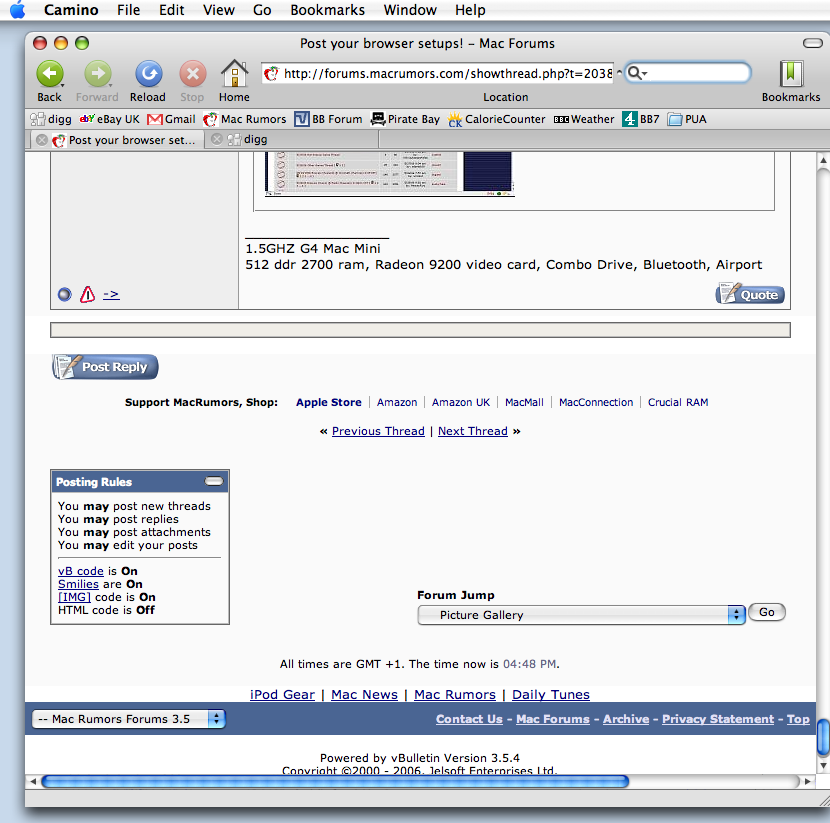Open the CalorieCounter bookmark
The height and width of the screenshot is (823, 830).
[497, 119]
